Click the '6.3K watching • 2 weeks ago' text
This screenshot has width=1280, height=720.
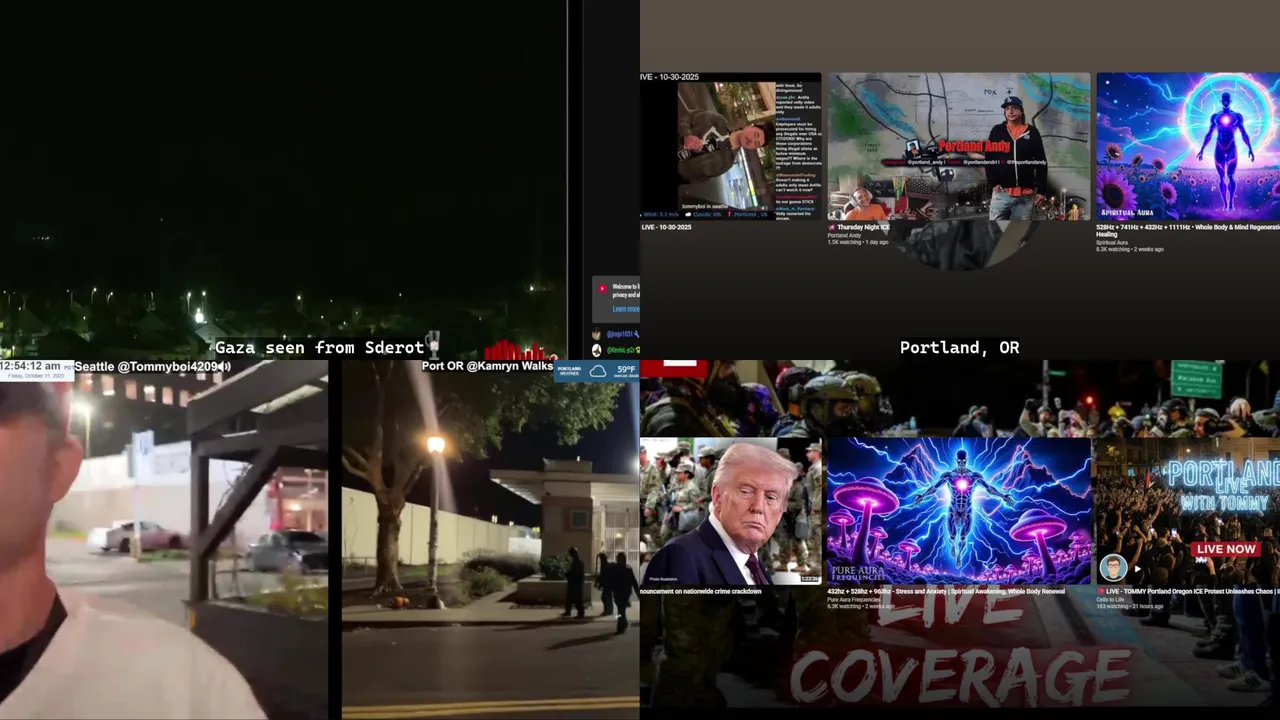pos(861,606)
